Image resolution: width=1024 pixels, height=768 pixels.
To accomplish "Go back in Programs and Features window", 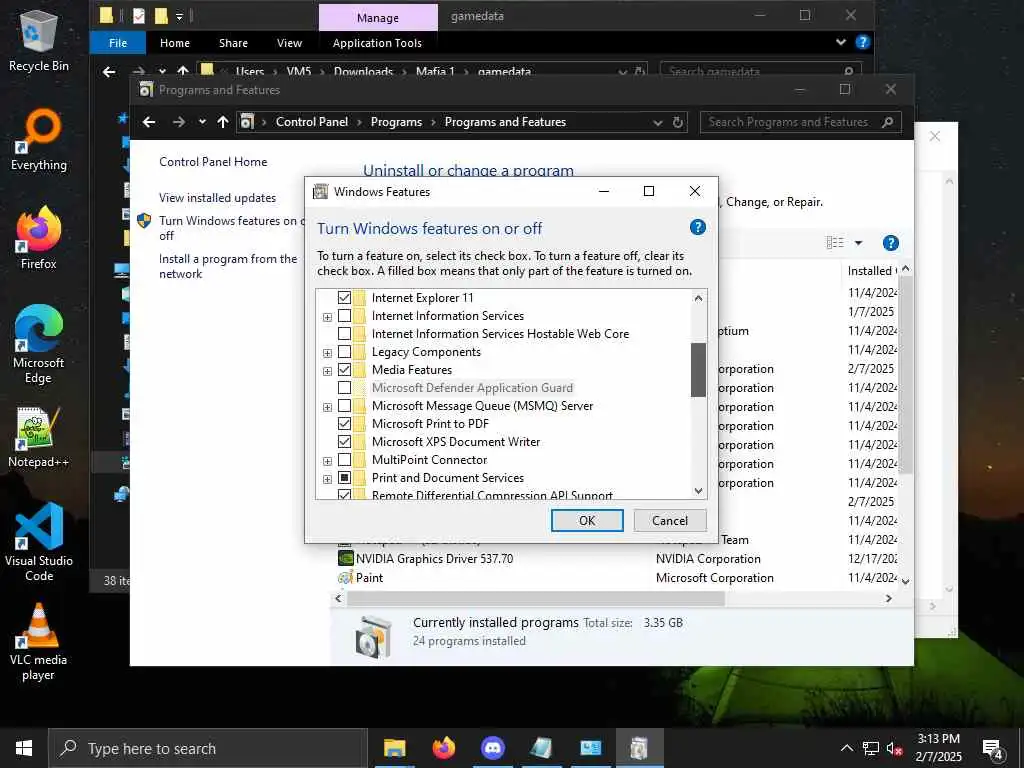I will pyautogui.click(x=149, y=122).
